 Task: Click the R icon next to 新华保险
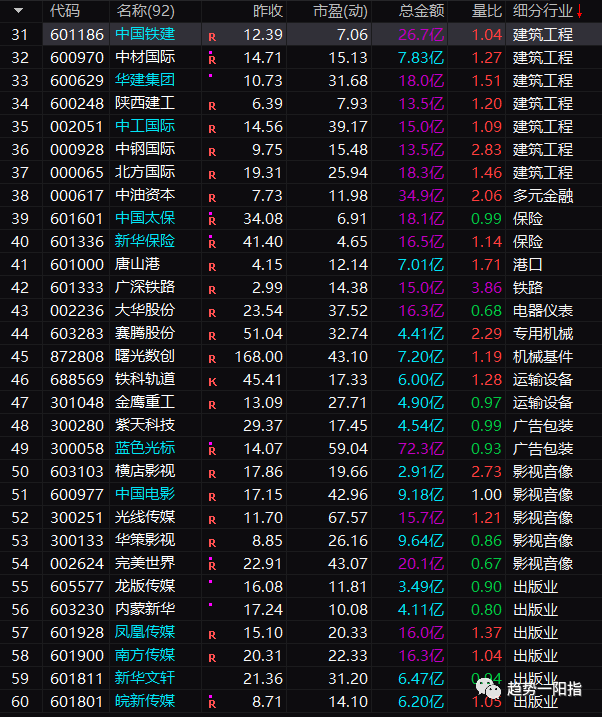212,243
